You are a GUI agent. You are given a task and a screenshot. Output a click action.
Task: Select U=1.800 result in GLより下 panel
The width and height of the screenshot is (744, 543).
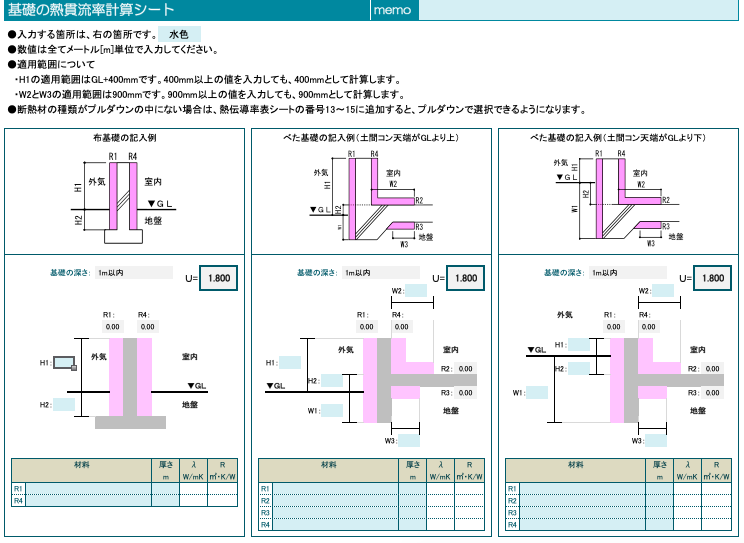[713, 278]
